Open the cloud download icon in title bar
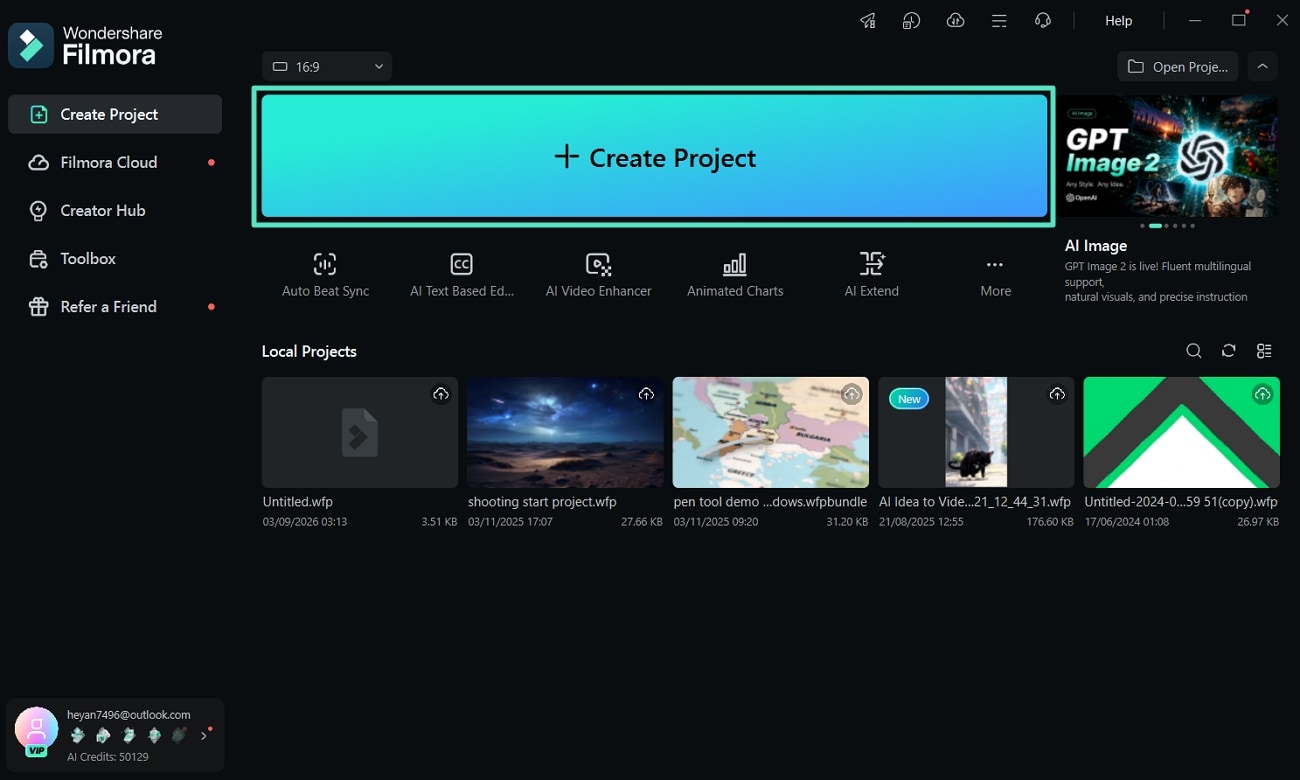Viewport: 1300px width, 780px height. pyautogui.click(x=955, y=21)
